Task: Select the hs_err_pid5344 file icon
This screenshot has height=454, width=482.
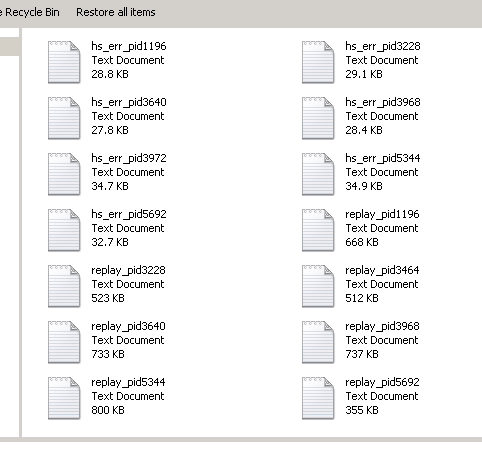Action: [x=318, y=174]
